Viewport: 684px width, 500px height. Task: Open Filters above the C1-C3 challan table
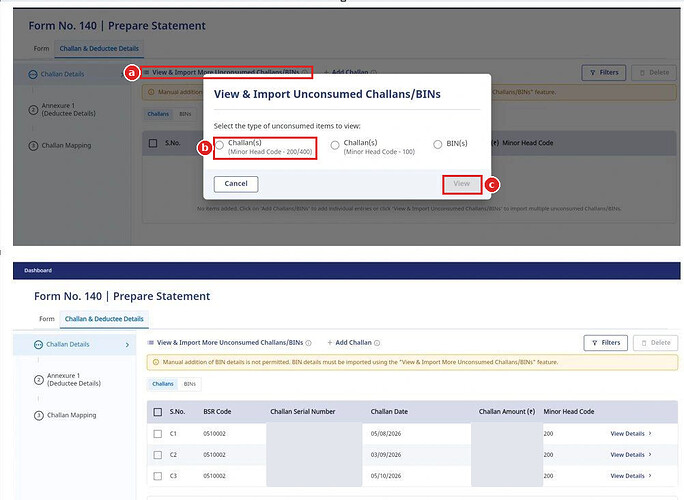point(605,343)
